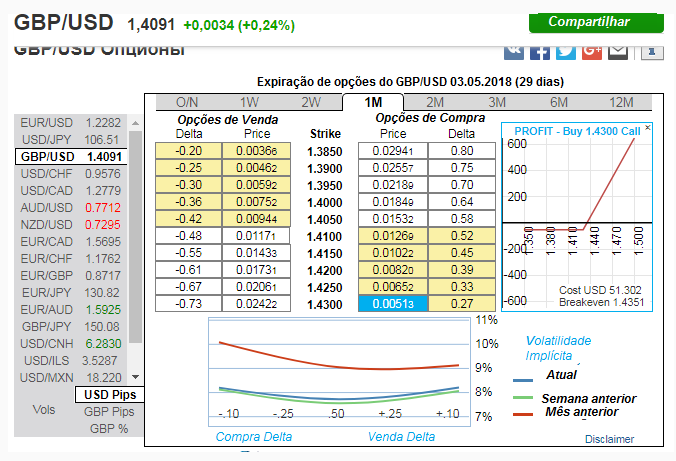Choose the Vols display option
Image resolution: width=676 pixels, height=461 pixels.
44,410
